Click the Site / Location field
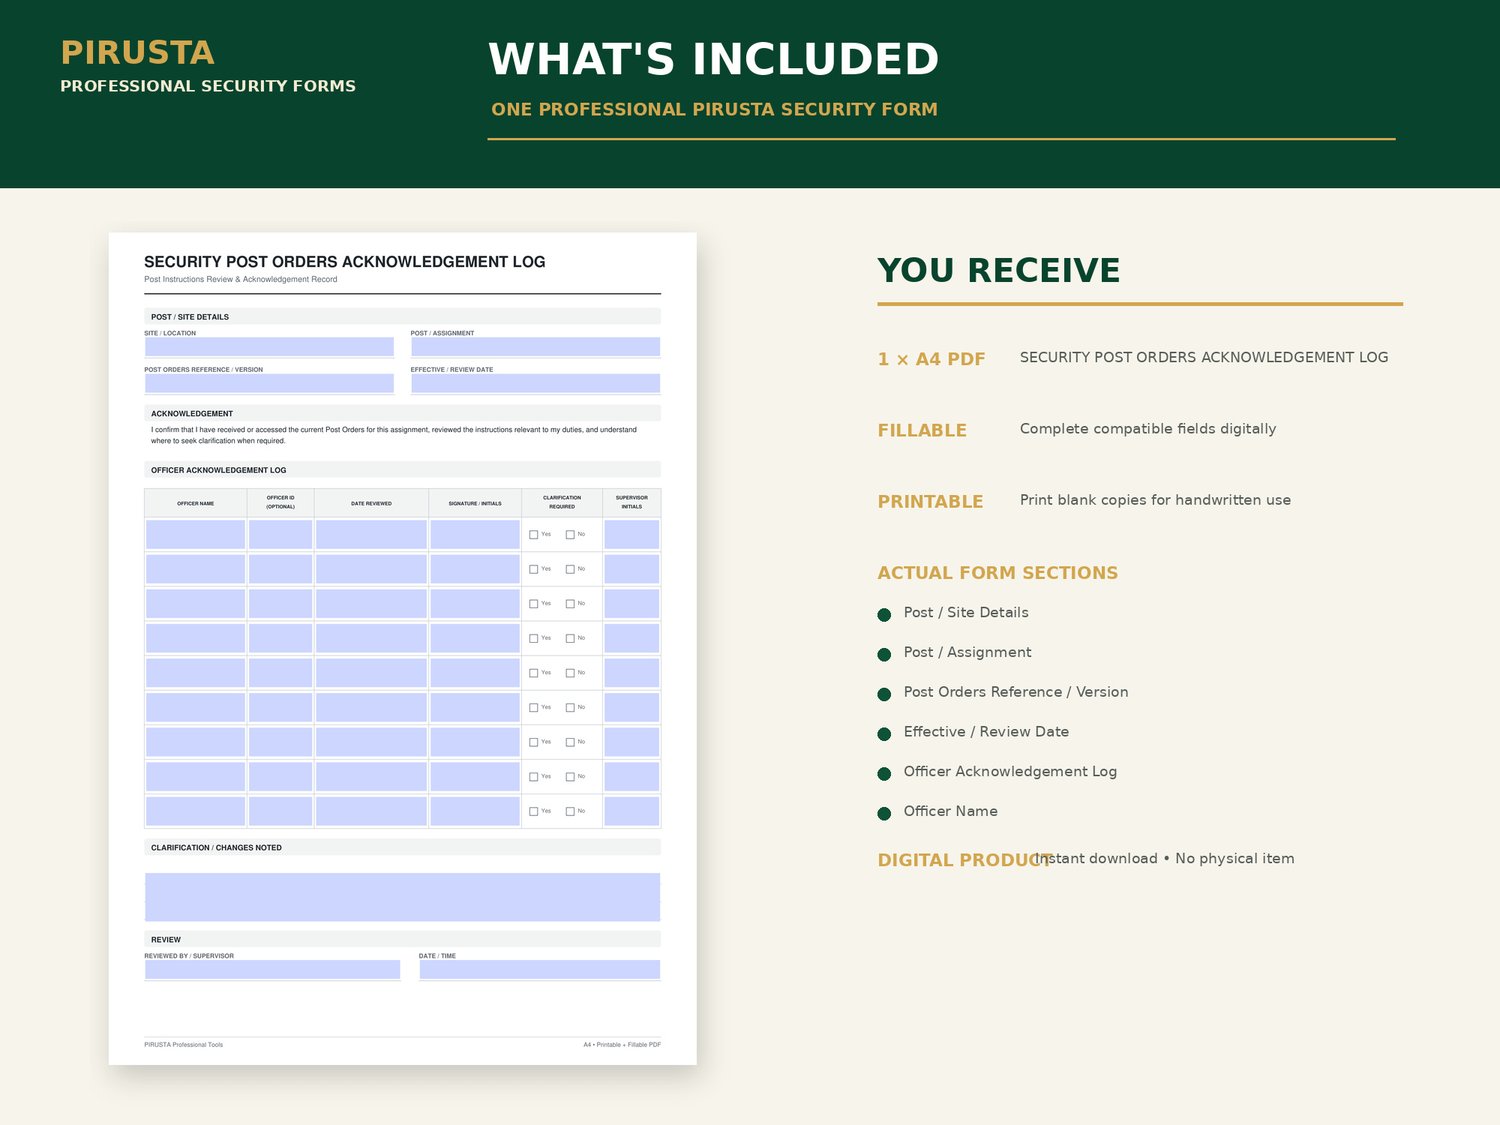This screenshot has height=1125, width=1500. tap(269, 347)
